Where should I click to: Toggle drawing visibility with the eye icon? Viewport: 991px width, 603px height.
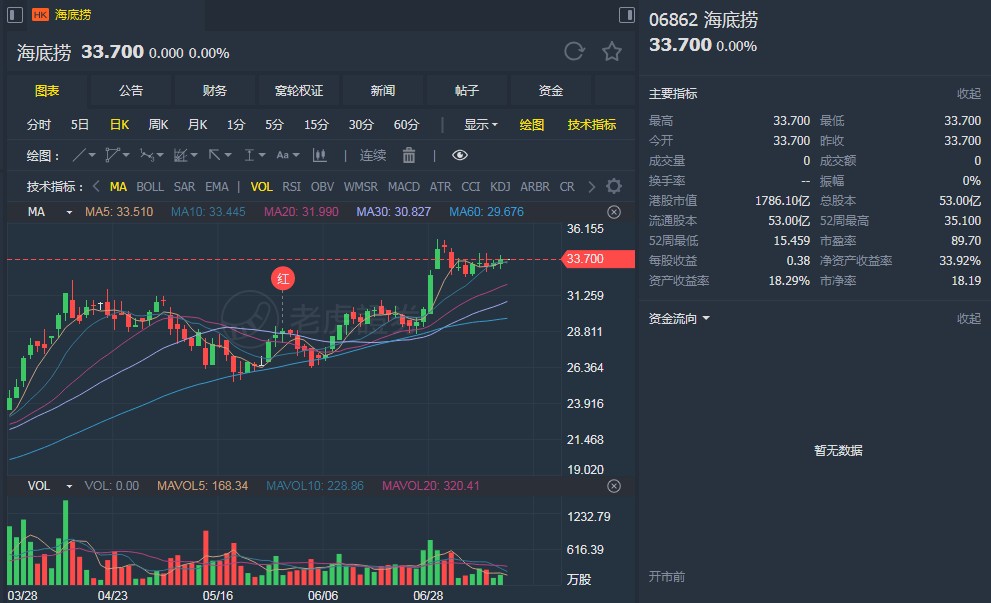pyautogui.click(x=459, y=155)
